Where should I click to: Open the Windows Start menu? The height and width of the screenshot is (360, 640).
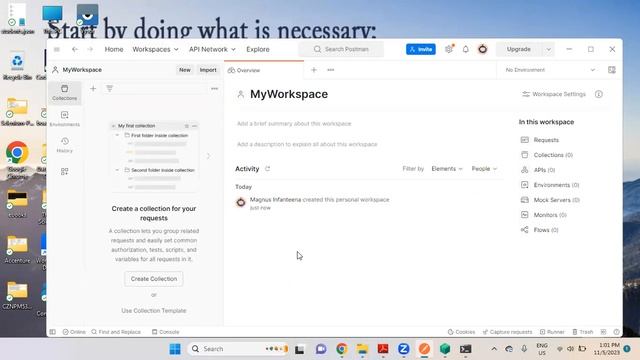(x=175, y=349)
